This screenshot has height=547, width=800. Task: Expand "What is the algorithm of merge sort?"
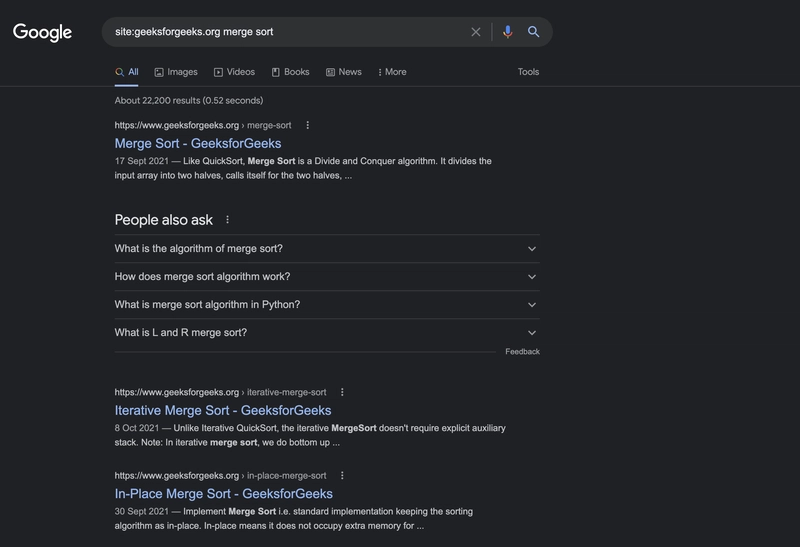[327, 248]
